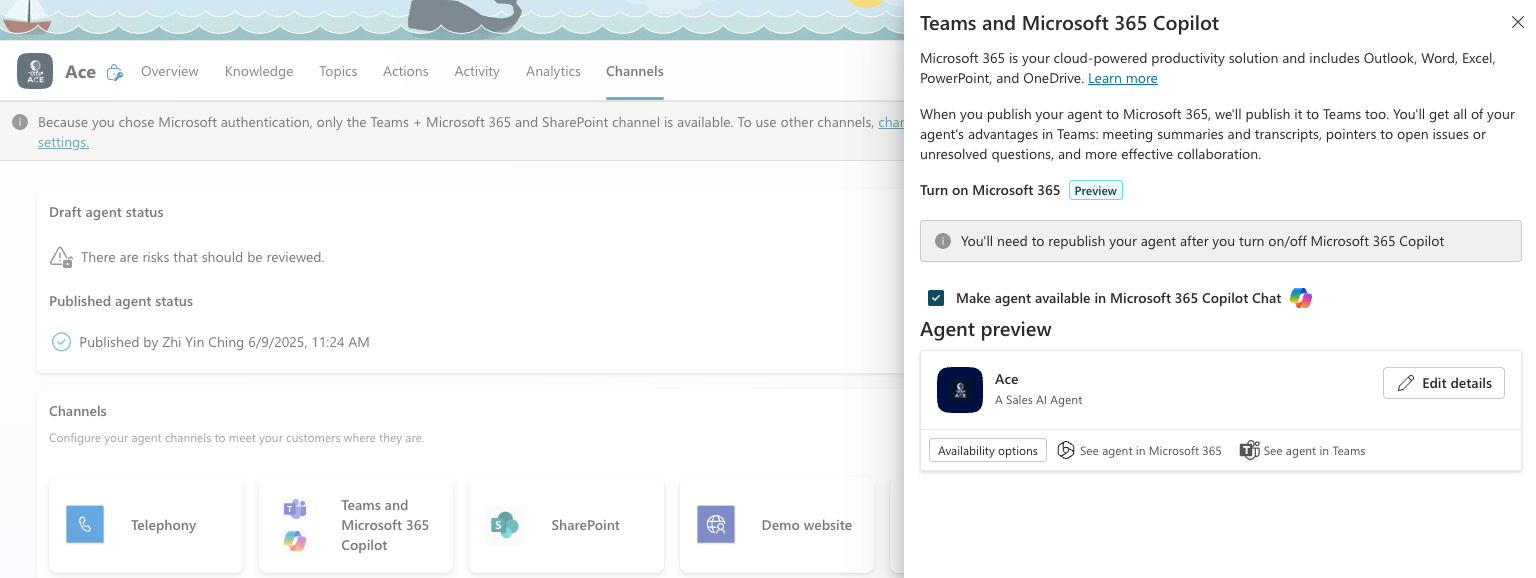Click 'Published by Zhi Yin Ching' status text

[x=224, y=342]
